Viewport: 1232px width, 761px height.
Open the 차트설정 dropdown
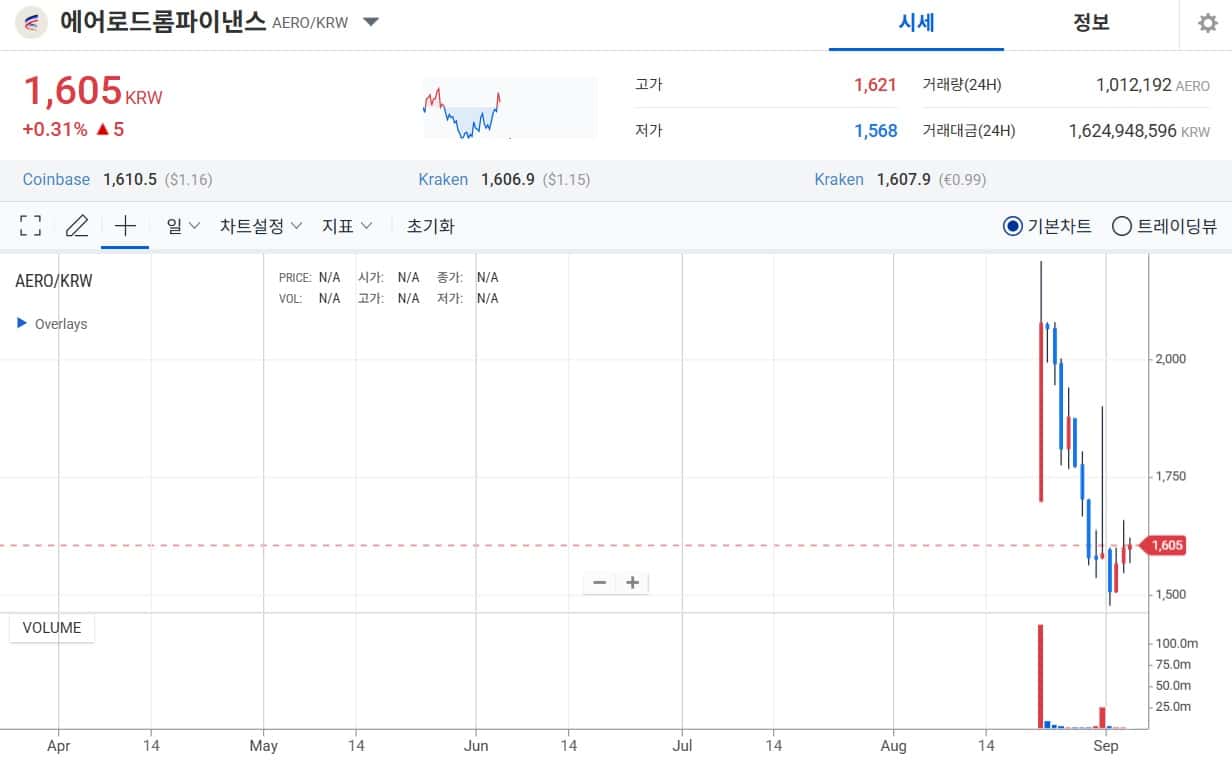click(261, 226)
